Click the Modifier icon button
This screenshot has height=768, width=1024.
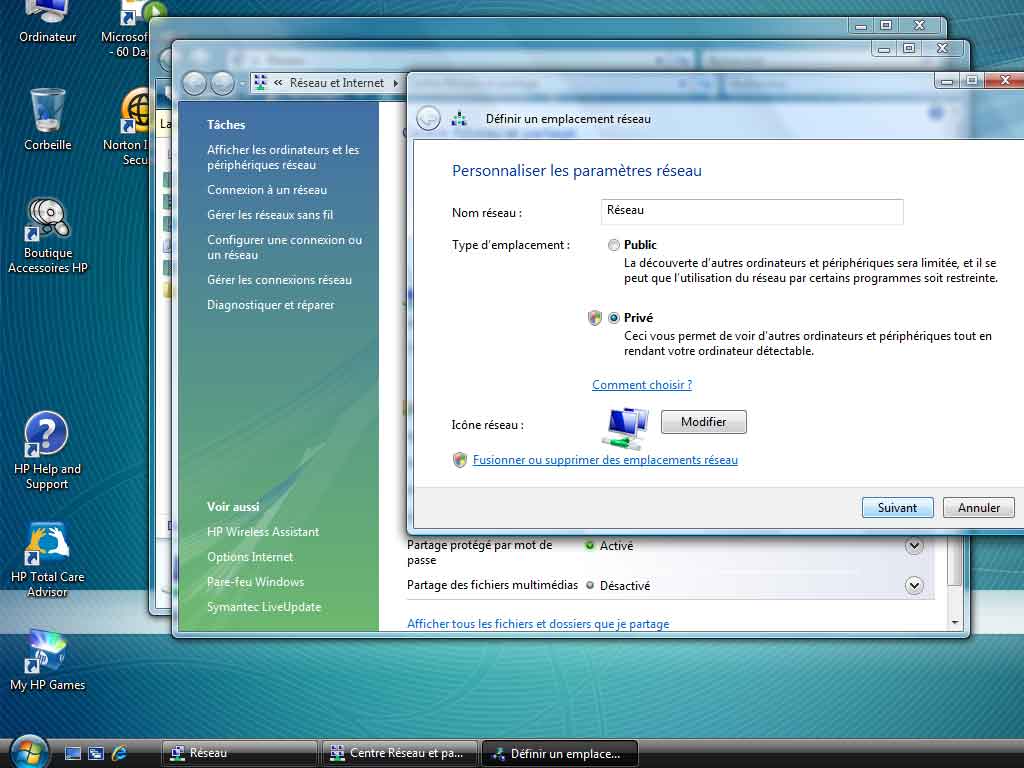703,422
